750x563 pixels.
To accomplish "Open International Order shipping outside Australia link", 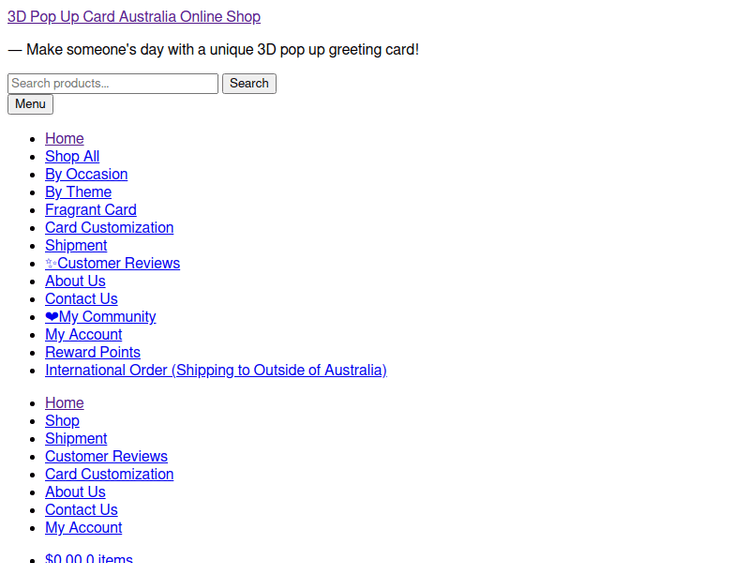I will [x=215, y=370].
